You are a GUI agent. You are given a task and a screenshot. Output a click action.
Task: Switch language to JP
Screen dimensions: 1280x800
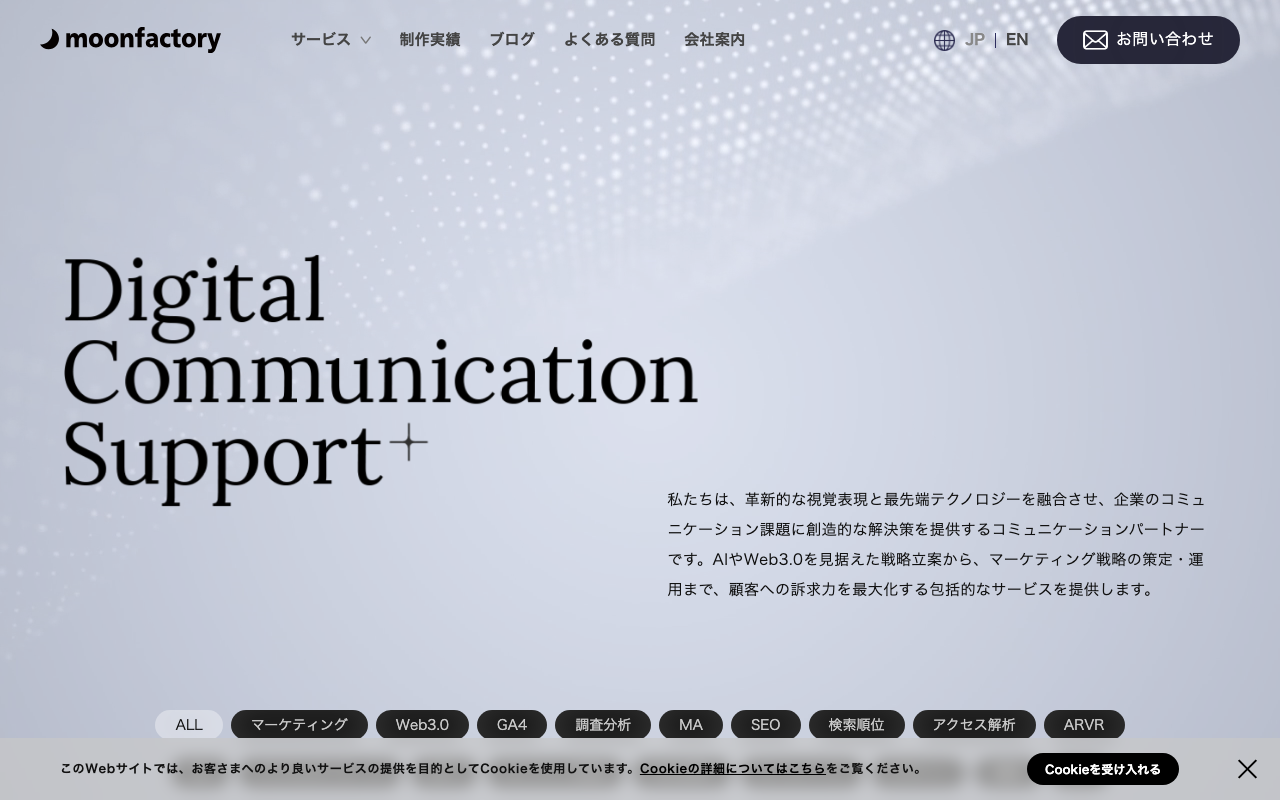pyautogui.click(x=975, y=40)
